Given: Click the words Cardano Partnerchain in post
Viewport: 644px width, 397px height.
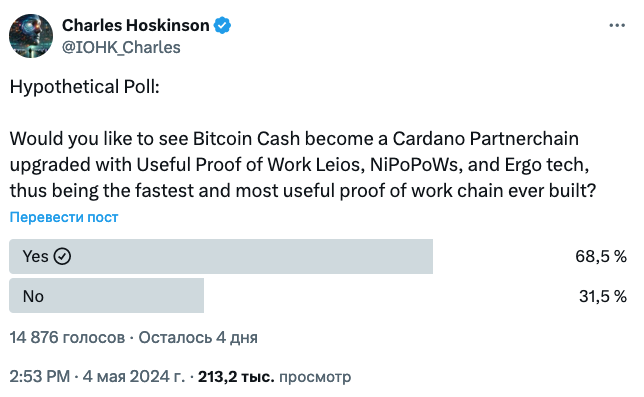Looking at the screenshot, I should (x=485, y=139).
